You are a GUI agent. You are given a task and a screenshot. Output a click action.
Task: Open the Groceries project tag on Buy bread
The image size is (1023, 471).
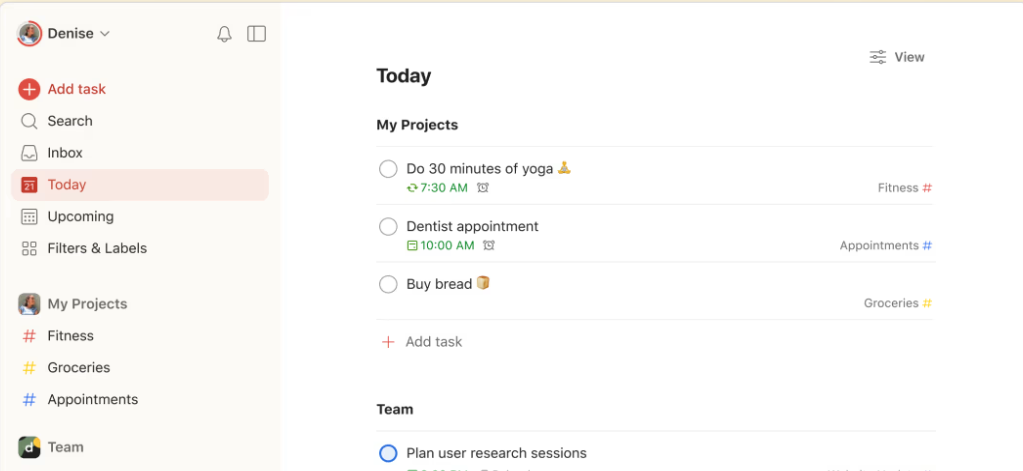(x=897, y=303)
